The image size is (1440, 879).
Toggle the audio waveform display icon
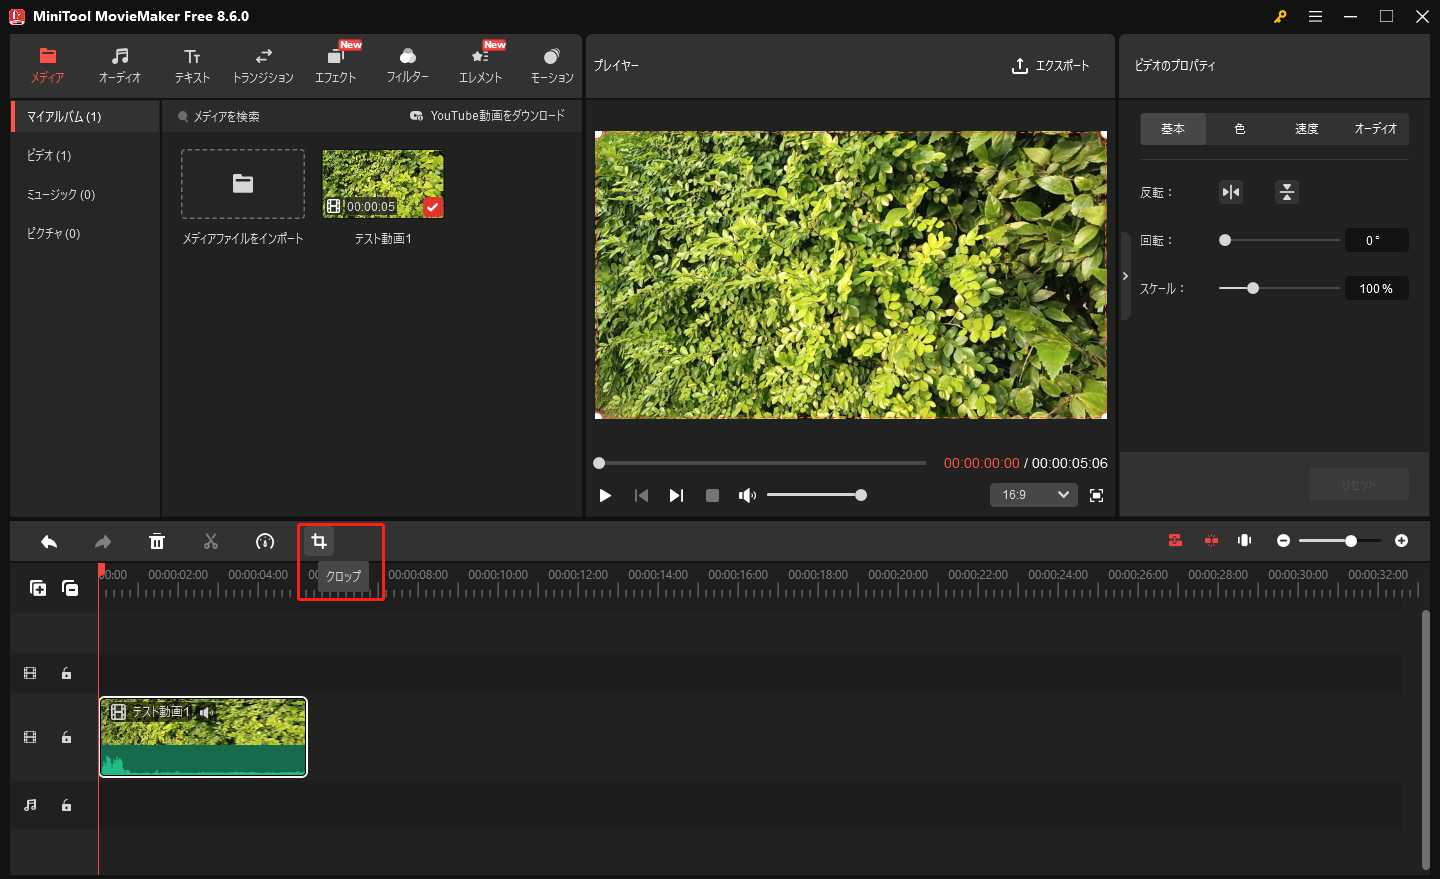tap(1243, 540)
